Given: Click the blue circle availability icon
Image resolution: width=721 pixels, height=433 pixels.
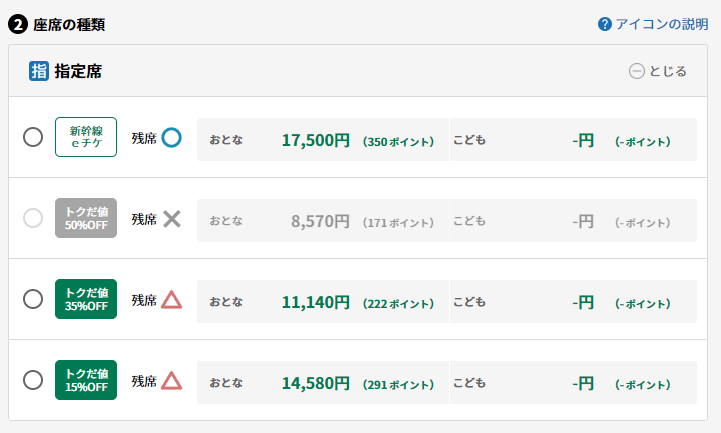Looking at the screenshot, I should tap(172, 137).
